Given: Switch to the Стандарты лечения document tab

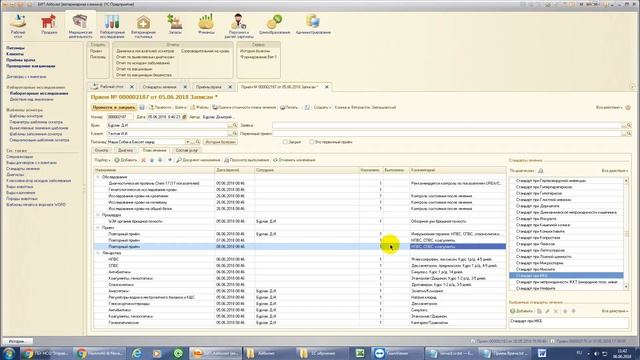Looking at the screenshot, I should [160, 87].
